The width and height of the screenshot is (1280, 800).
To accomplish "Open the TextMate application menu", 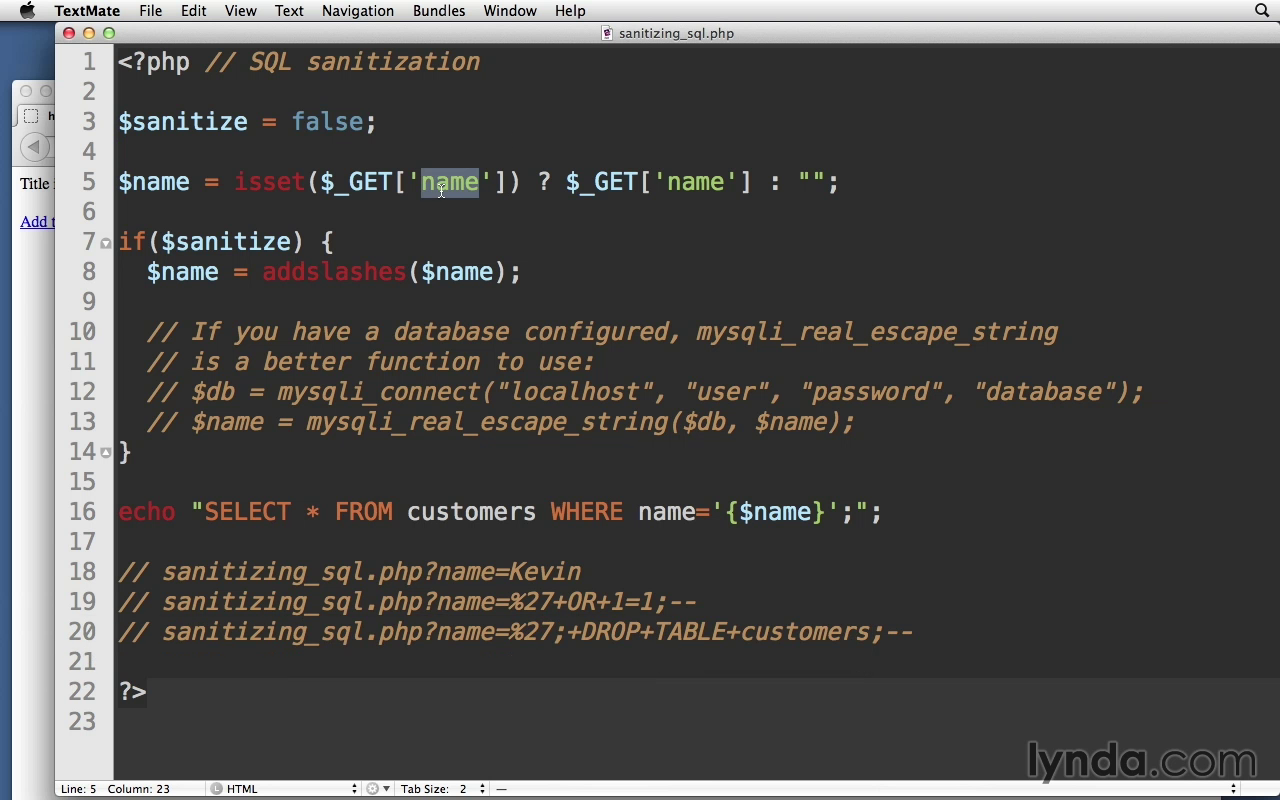I will point(87,11).
